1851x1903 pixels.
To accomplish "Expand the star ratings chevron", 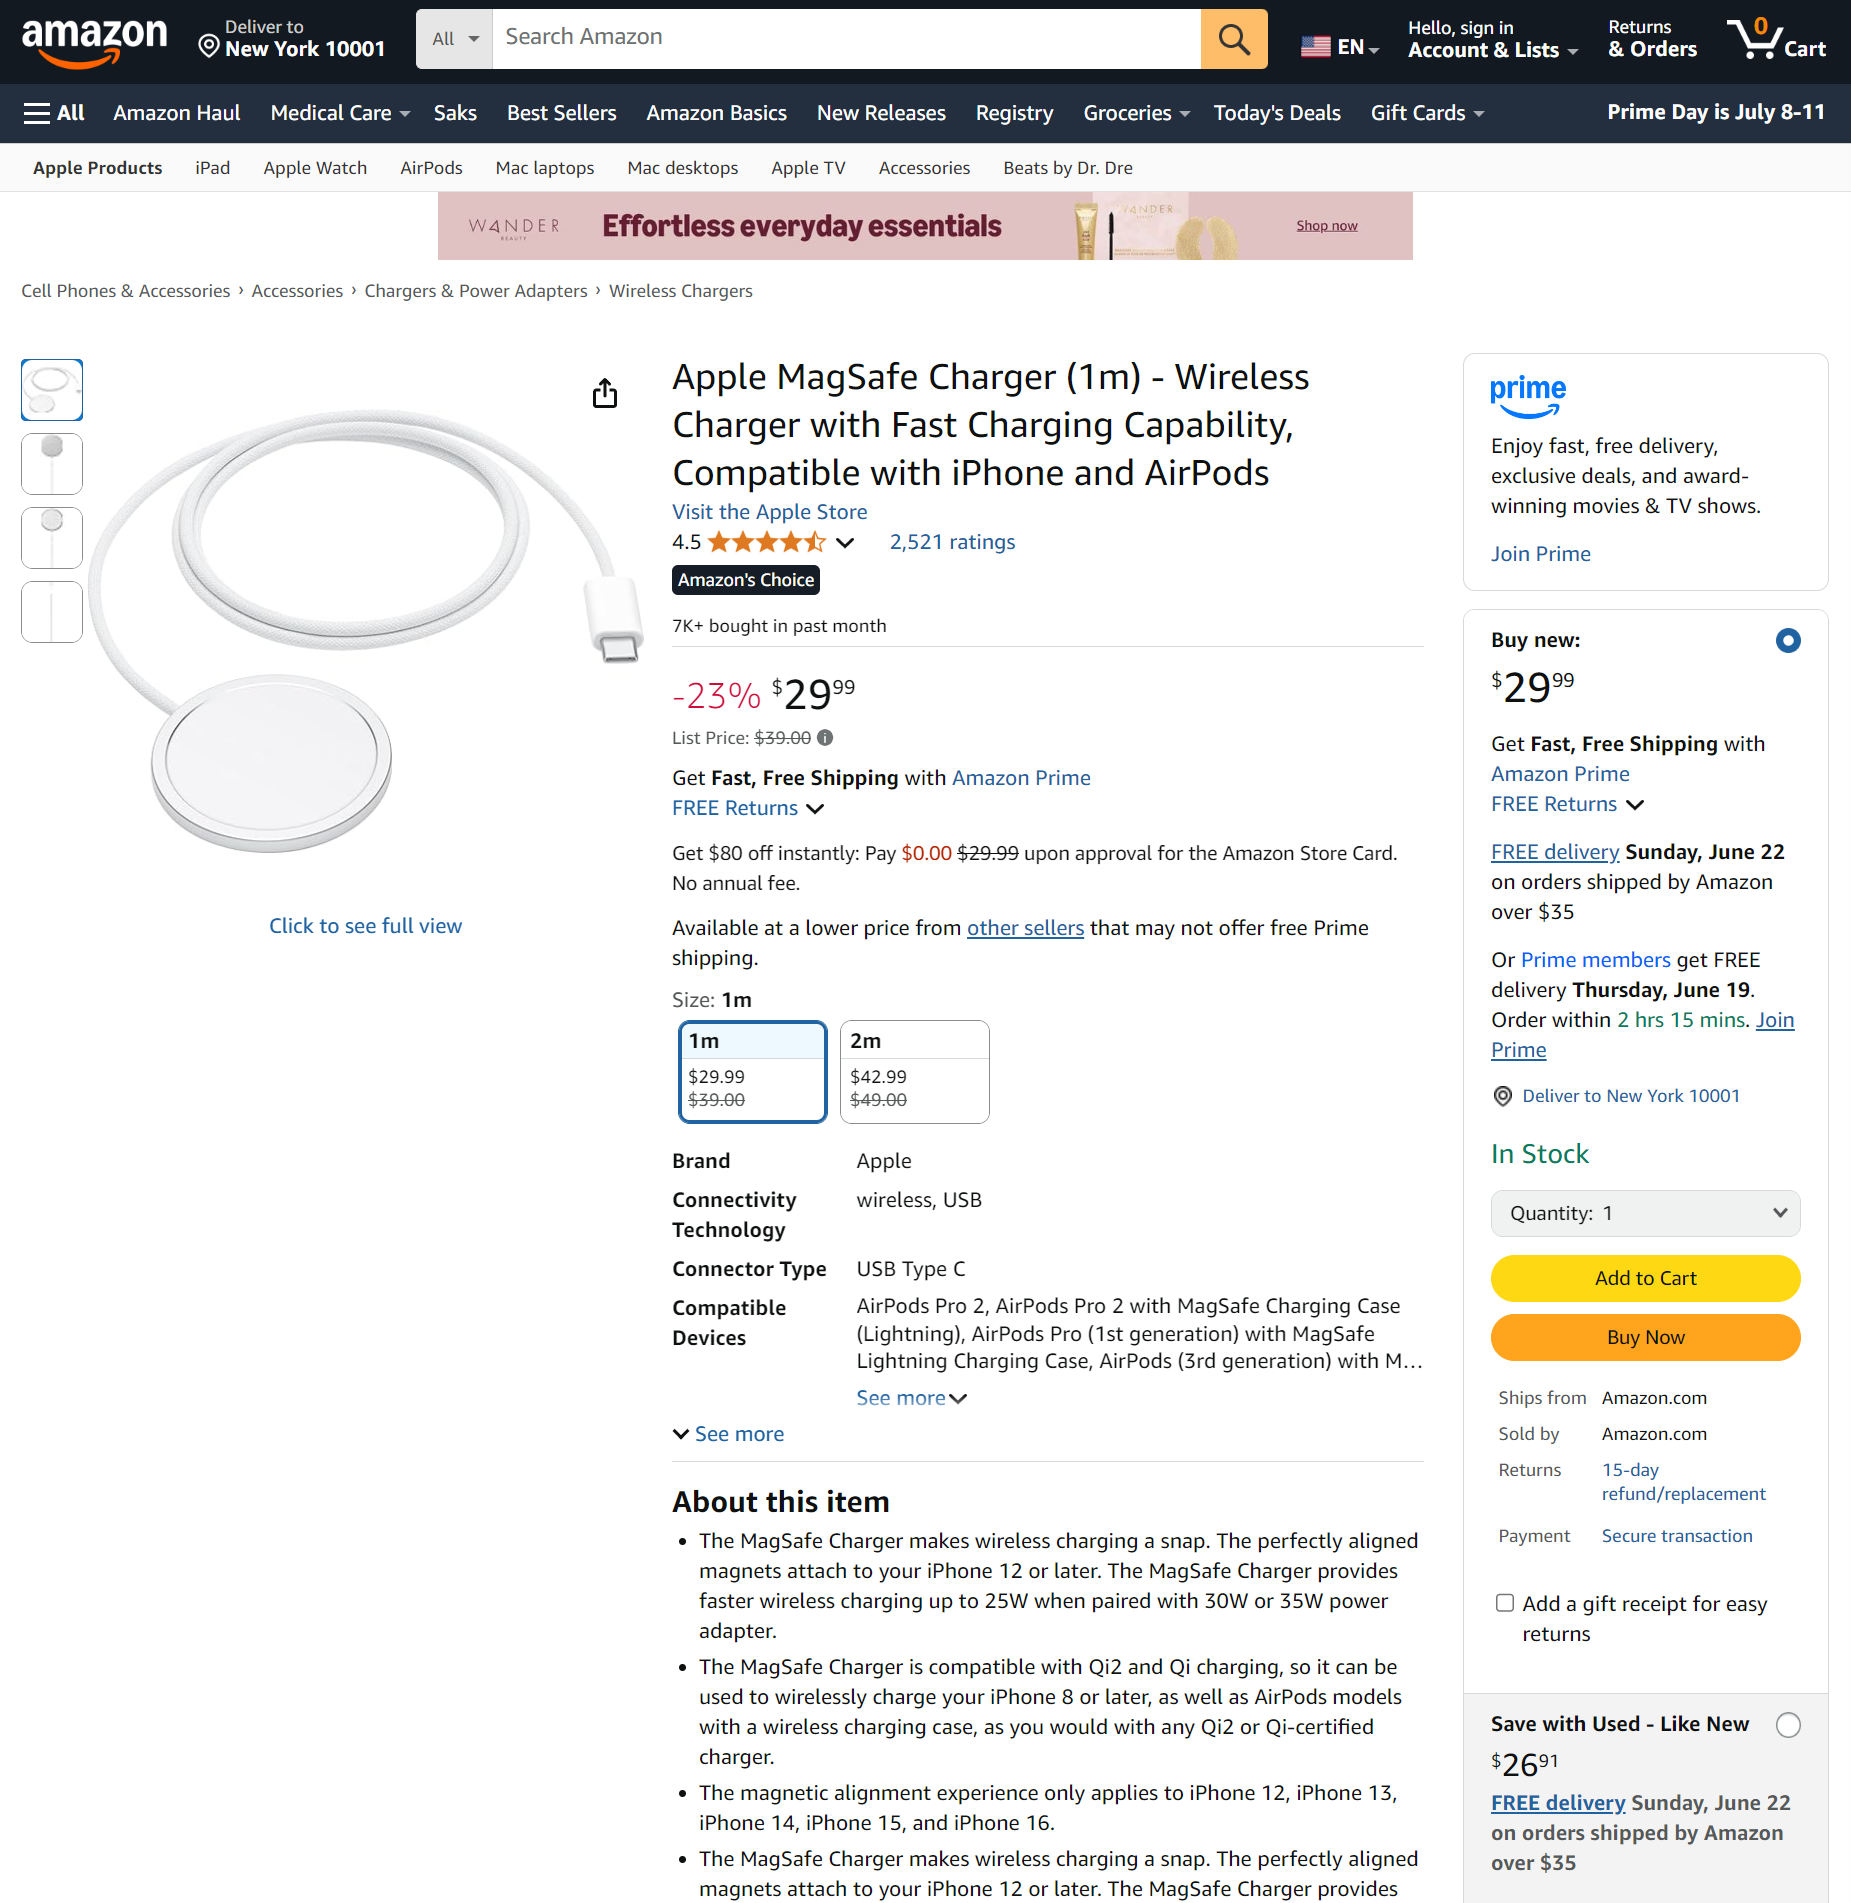I will click(x=846, y=542).
